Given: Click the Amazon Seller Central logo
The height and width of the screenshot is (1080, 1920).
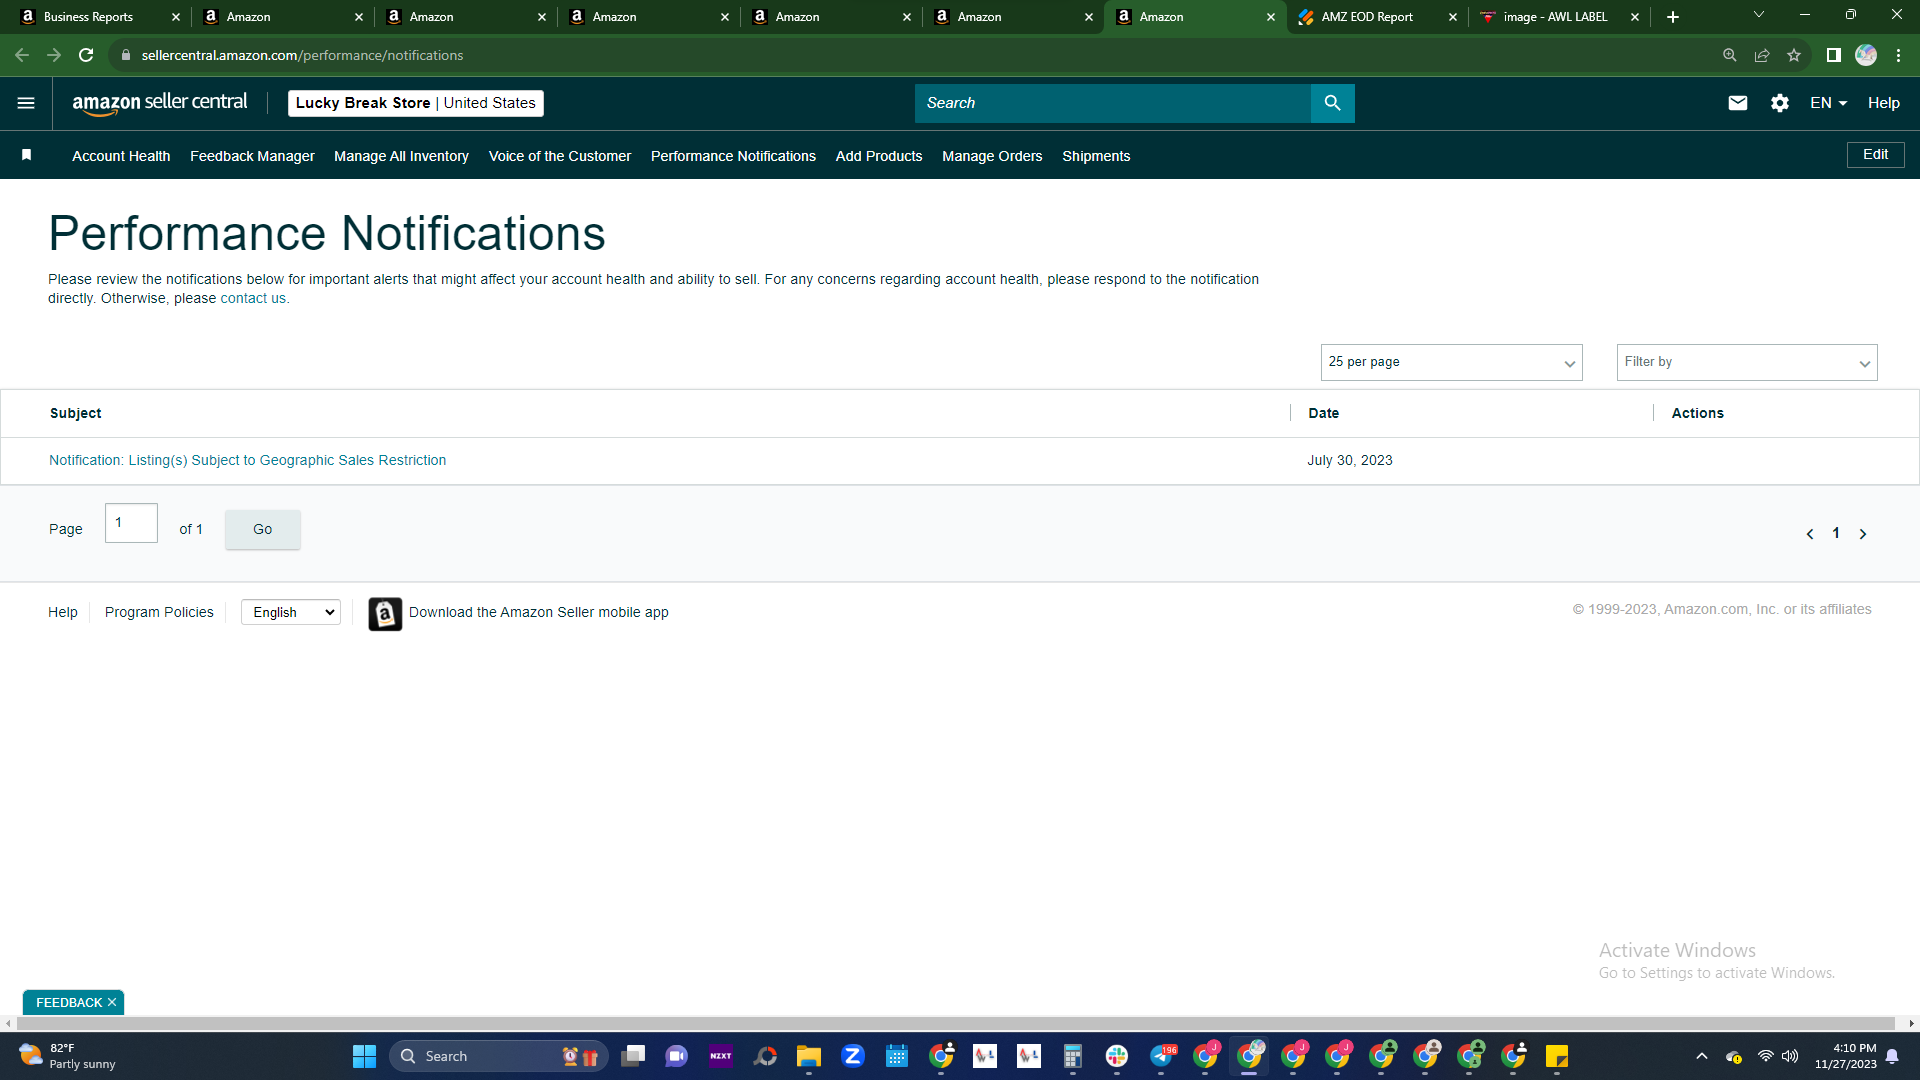Looking at the screenshot, I should 160,103.
